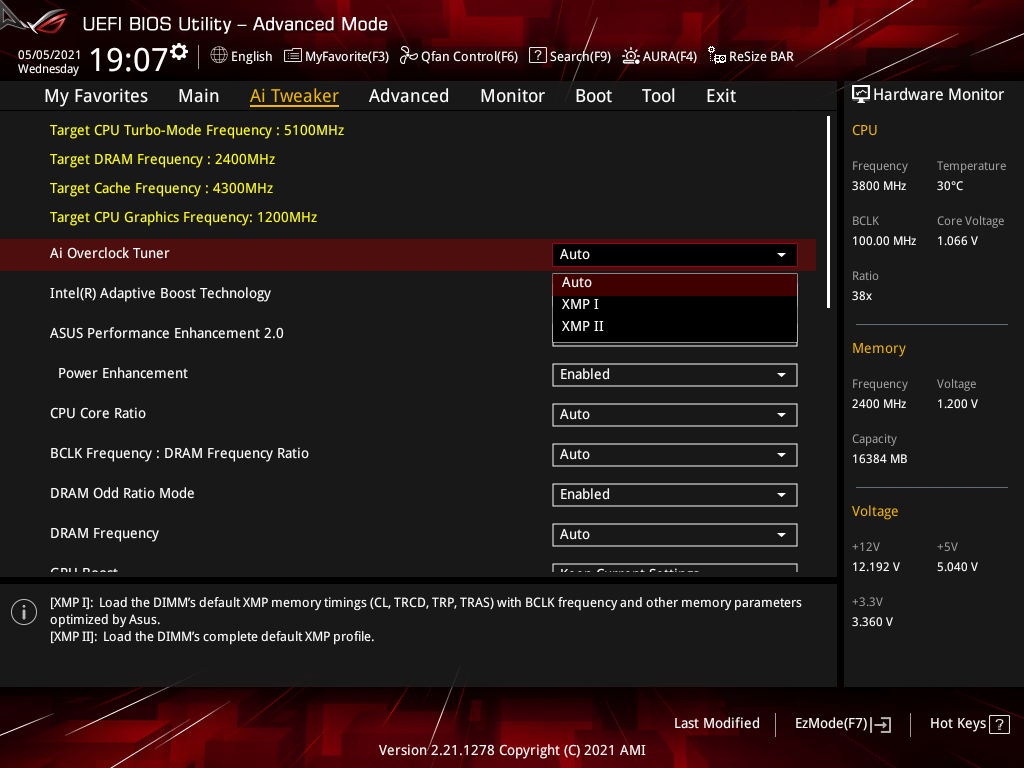The height and width of the screenshot is (768, 1024).
Task: Switch to the Tool tab
Action: pyautogui.click(x=658, y=96)
